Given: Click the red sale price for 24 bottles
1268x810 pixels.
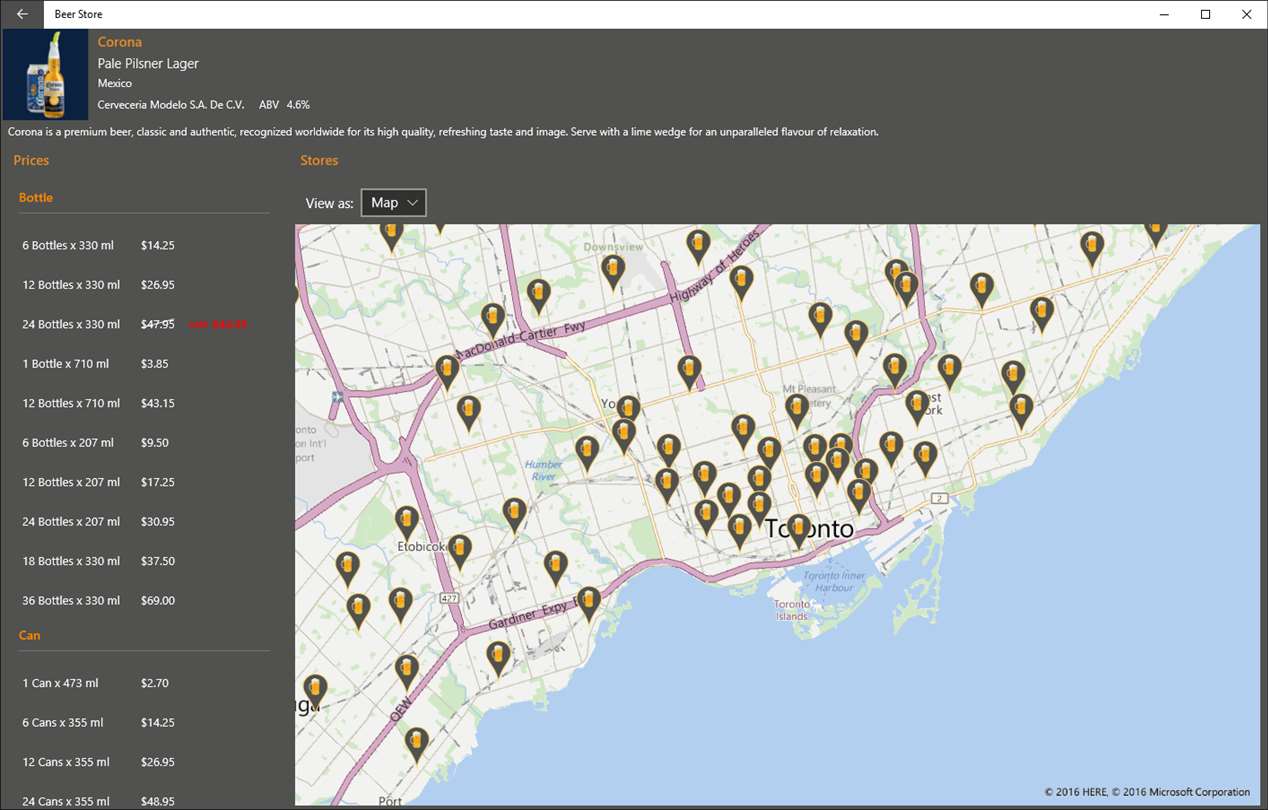Looking at the screenshot, I should coord(218,324).
